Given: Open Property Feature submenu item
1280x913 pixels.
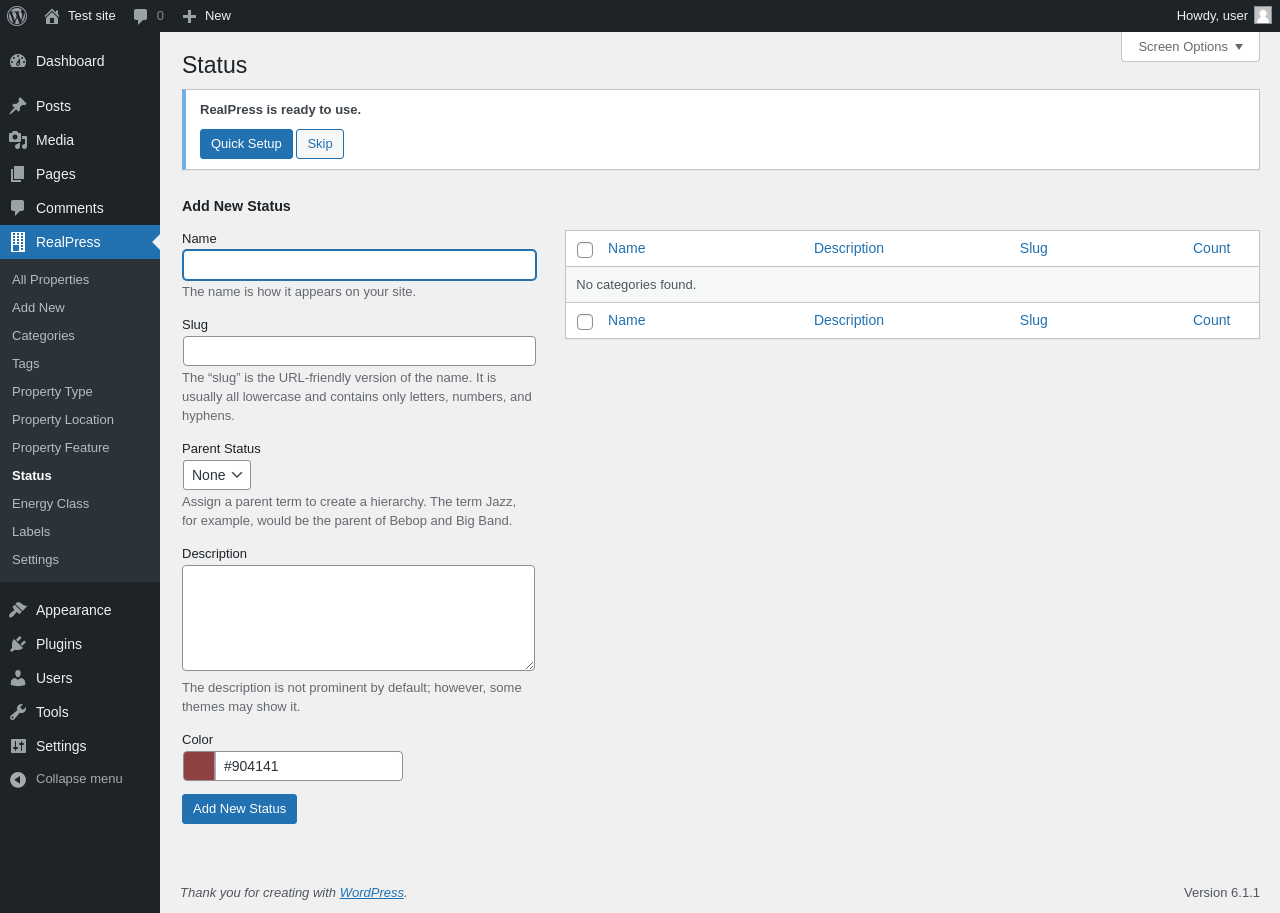Looking at the screenshot, I should [61, 448].
